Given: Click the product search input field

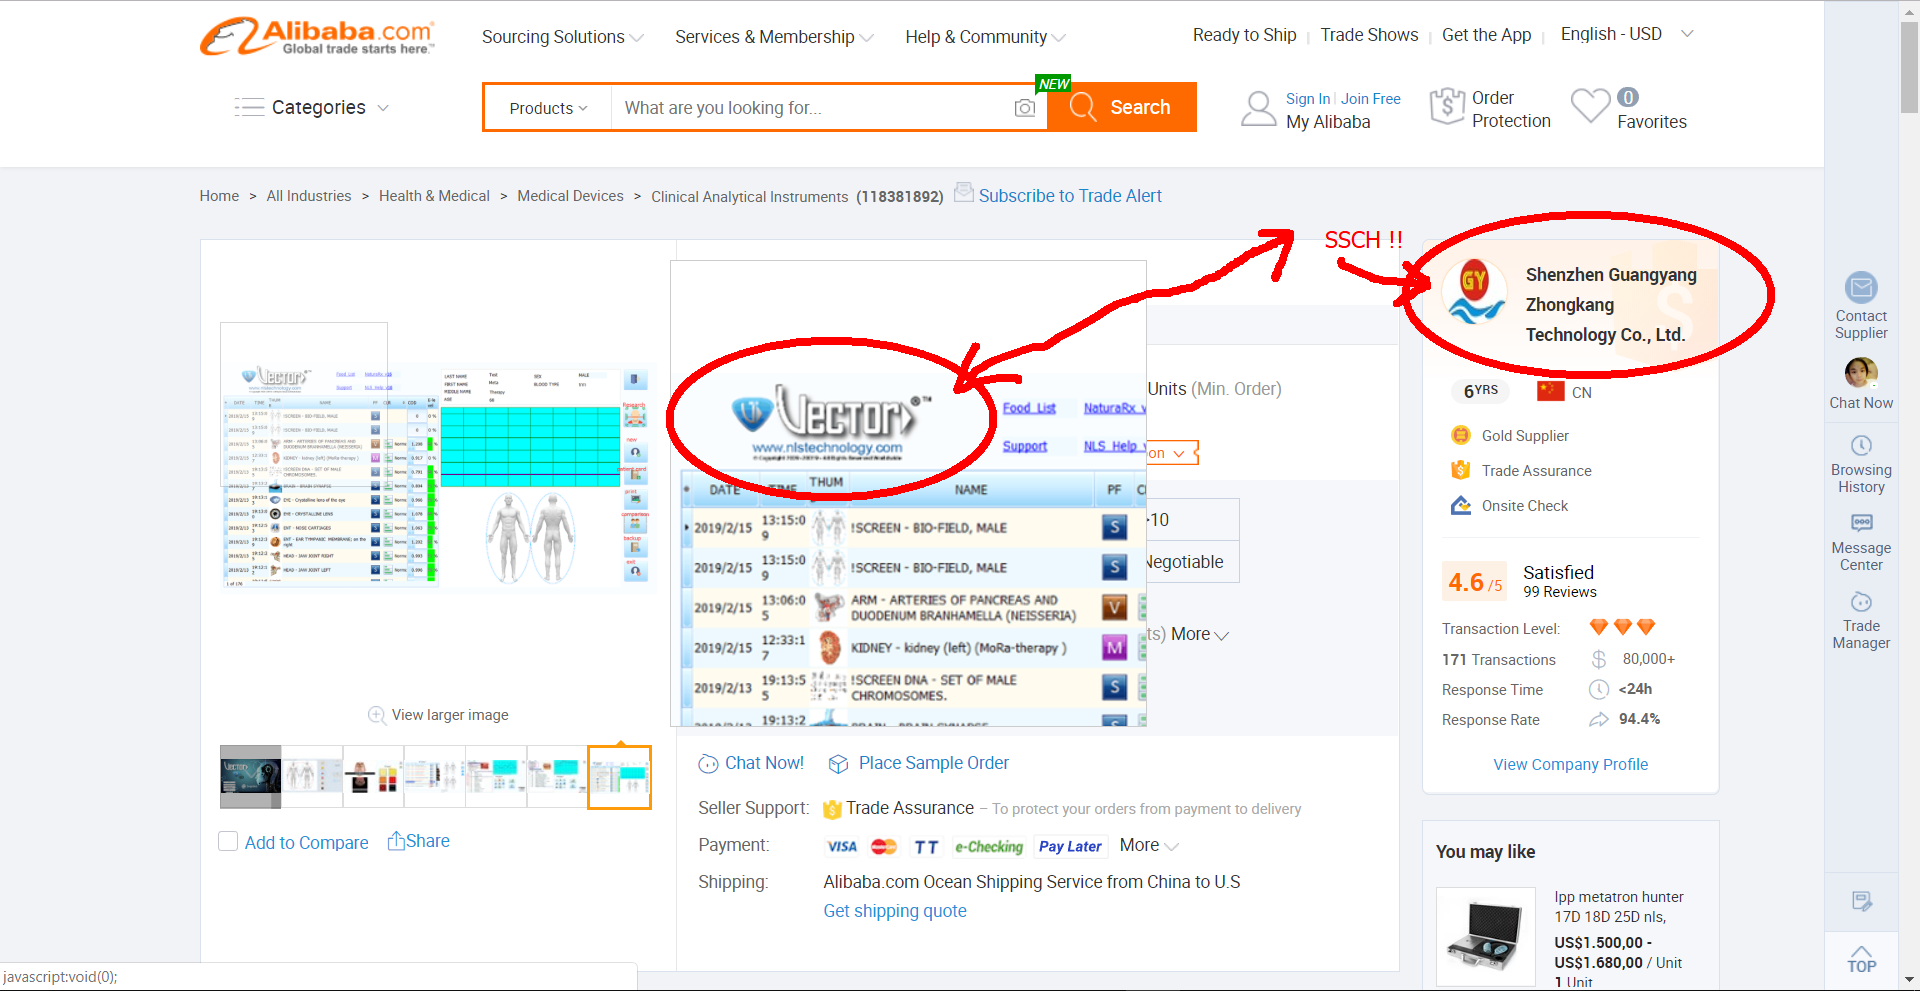Looking at the screenshot, I should pos(810,108).
